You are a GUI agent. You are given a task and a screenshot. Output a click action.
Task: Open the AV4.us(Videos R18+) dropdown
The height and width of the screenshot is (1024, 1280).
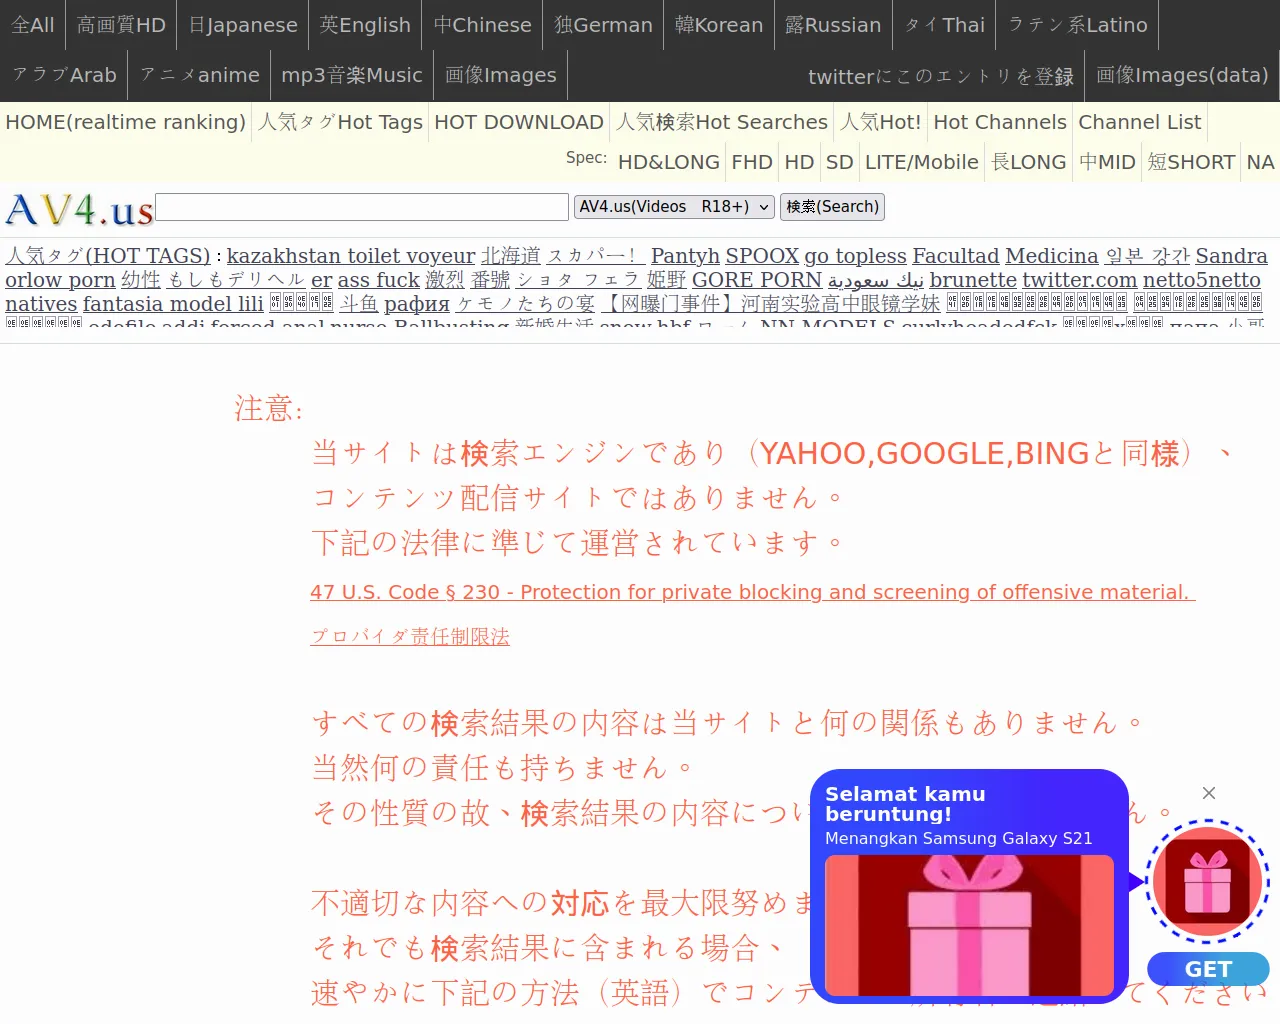coord(673,207)
